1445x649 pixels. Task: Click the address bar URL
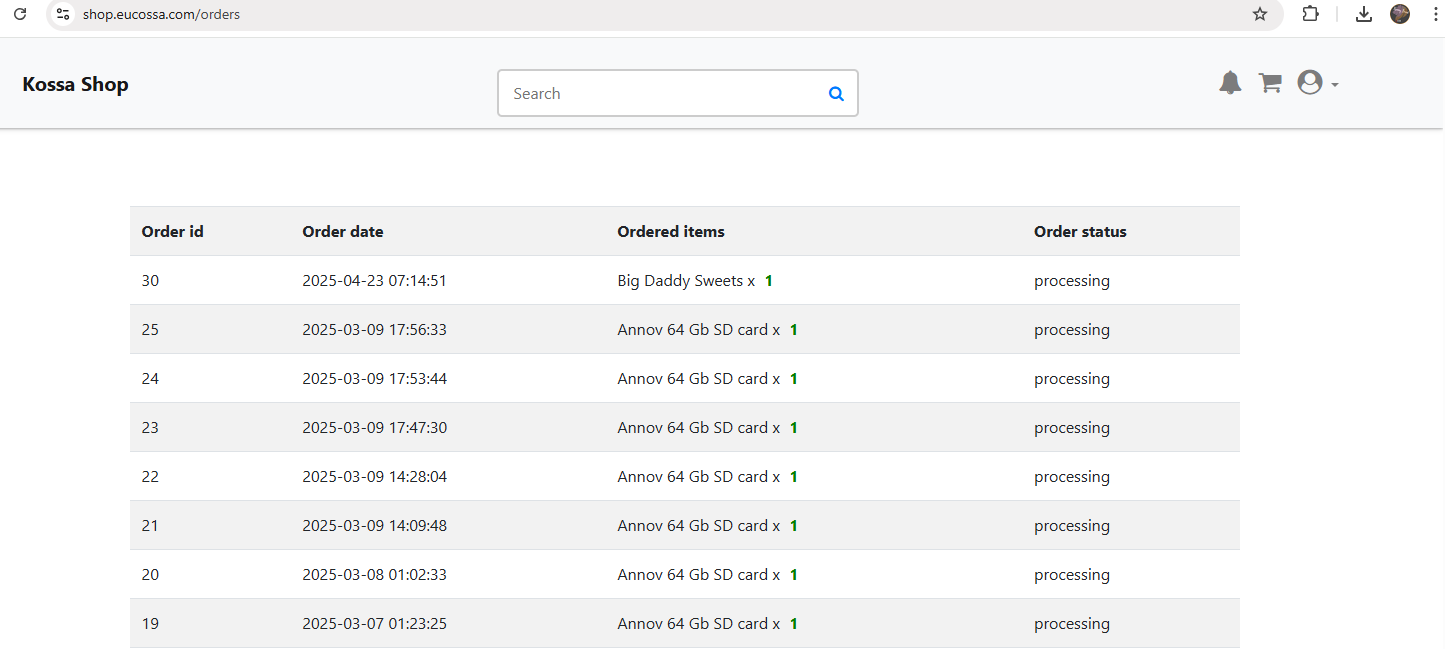pyautogui.click(x=162, y=14)
